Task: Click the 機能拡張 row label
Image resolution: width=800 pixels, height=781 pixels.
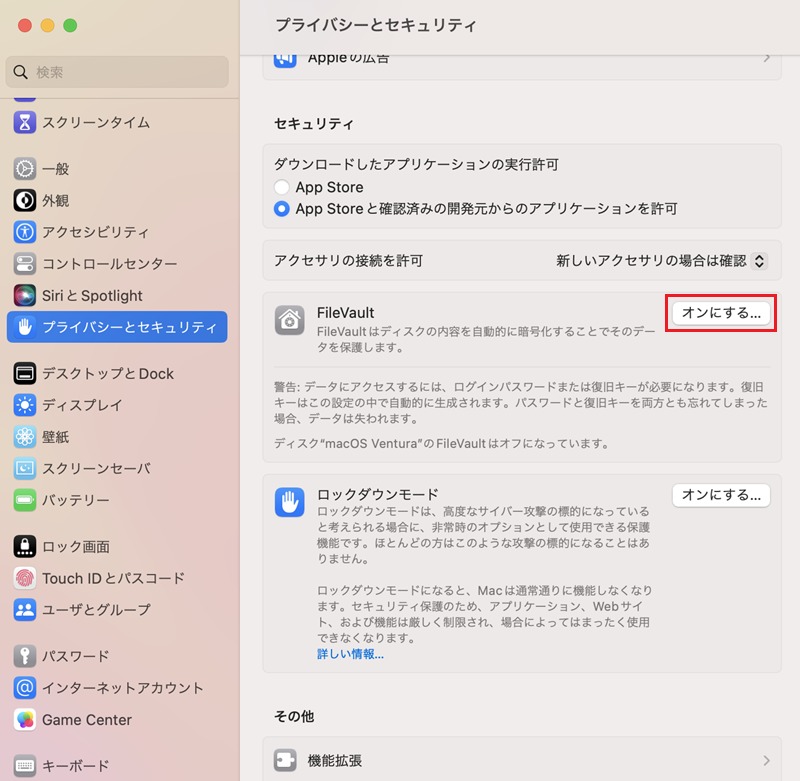Action: click(x=335, y=761)
